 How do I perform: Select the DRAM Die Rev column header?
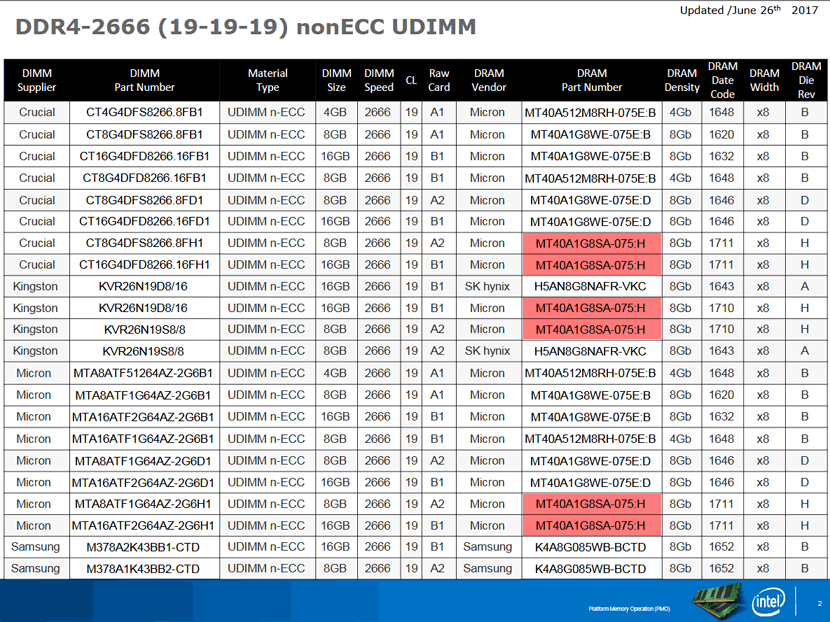[x=806, y=80]
